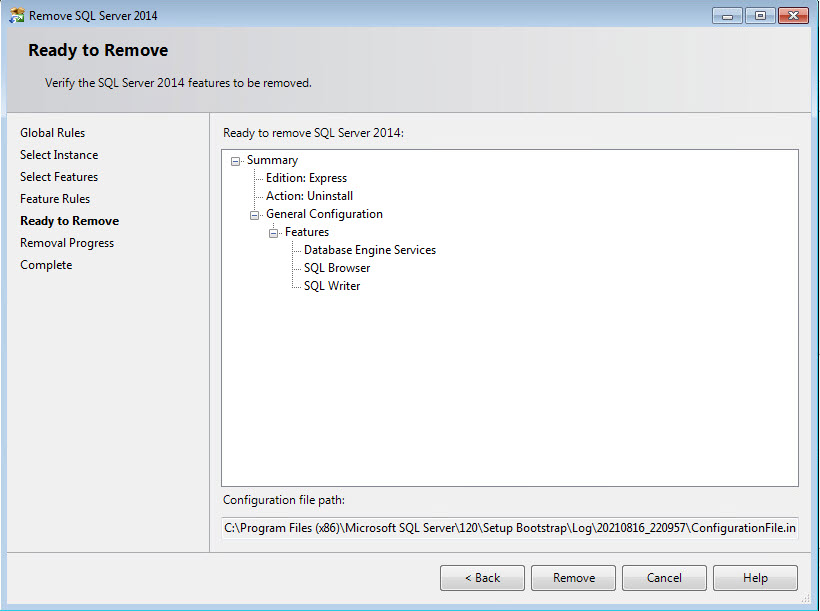
Task: Select SQL Writer in the features tree
Action: point(332,286)
